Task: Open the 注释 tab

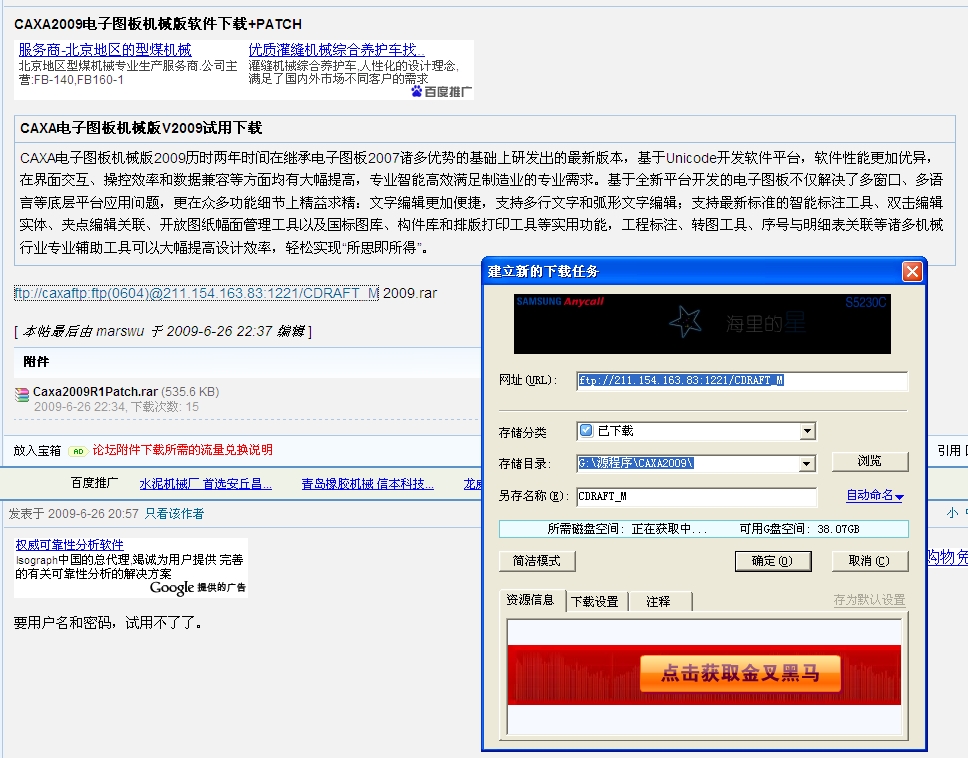Action: pos(659,601)
